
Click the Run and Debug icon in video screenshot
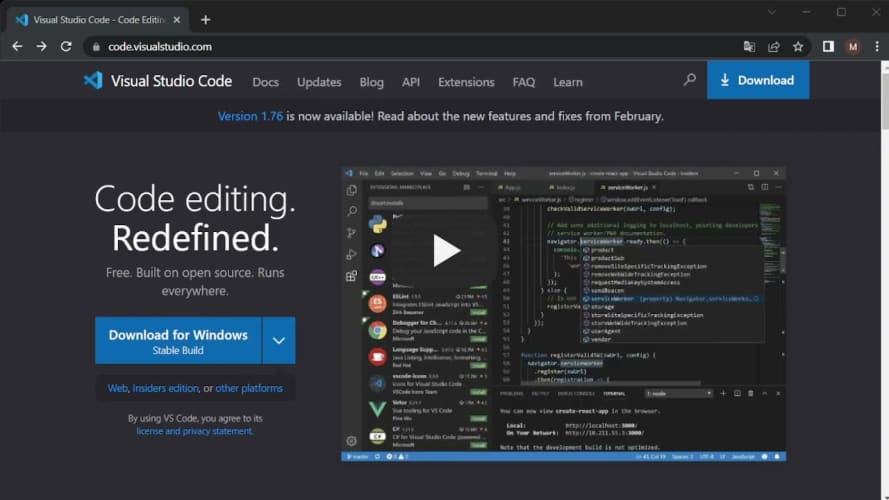(x=352, y=255)
